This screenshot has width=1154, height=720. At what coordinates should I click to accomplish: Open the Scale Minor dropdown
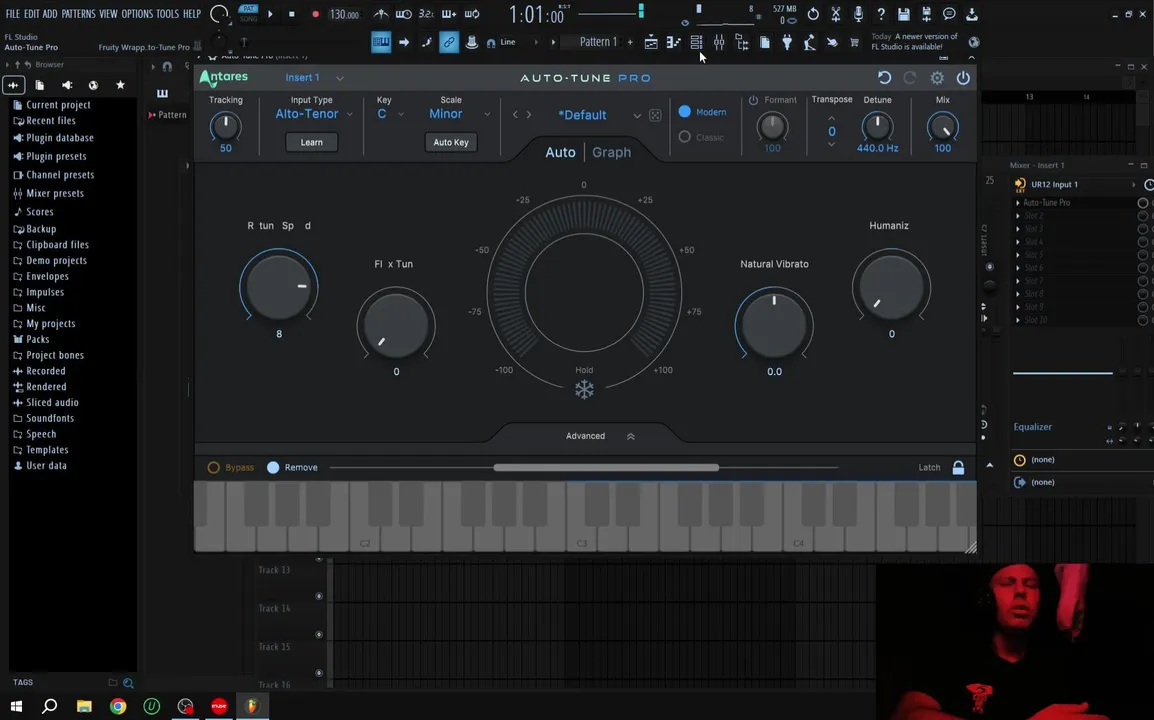pos(460,114)
